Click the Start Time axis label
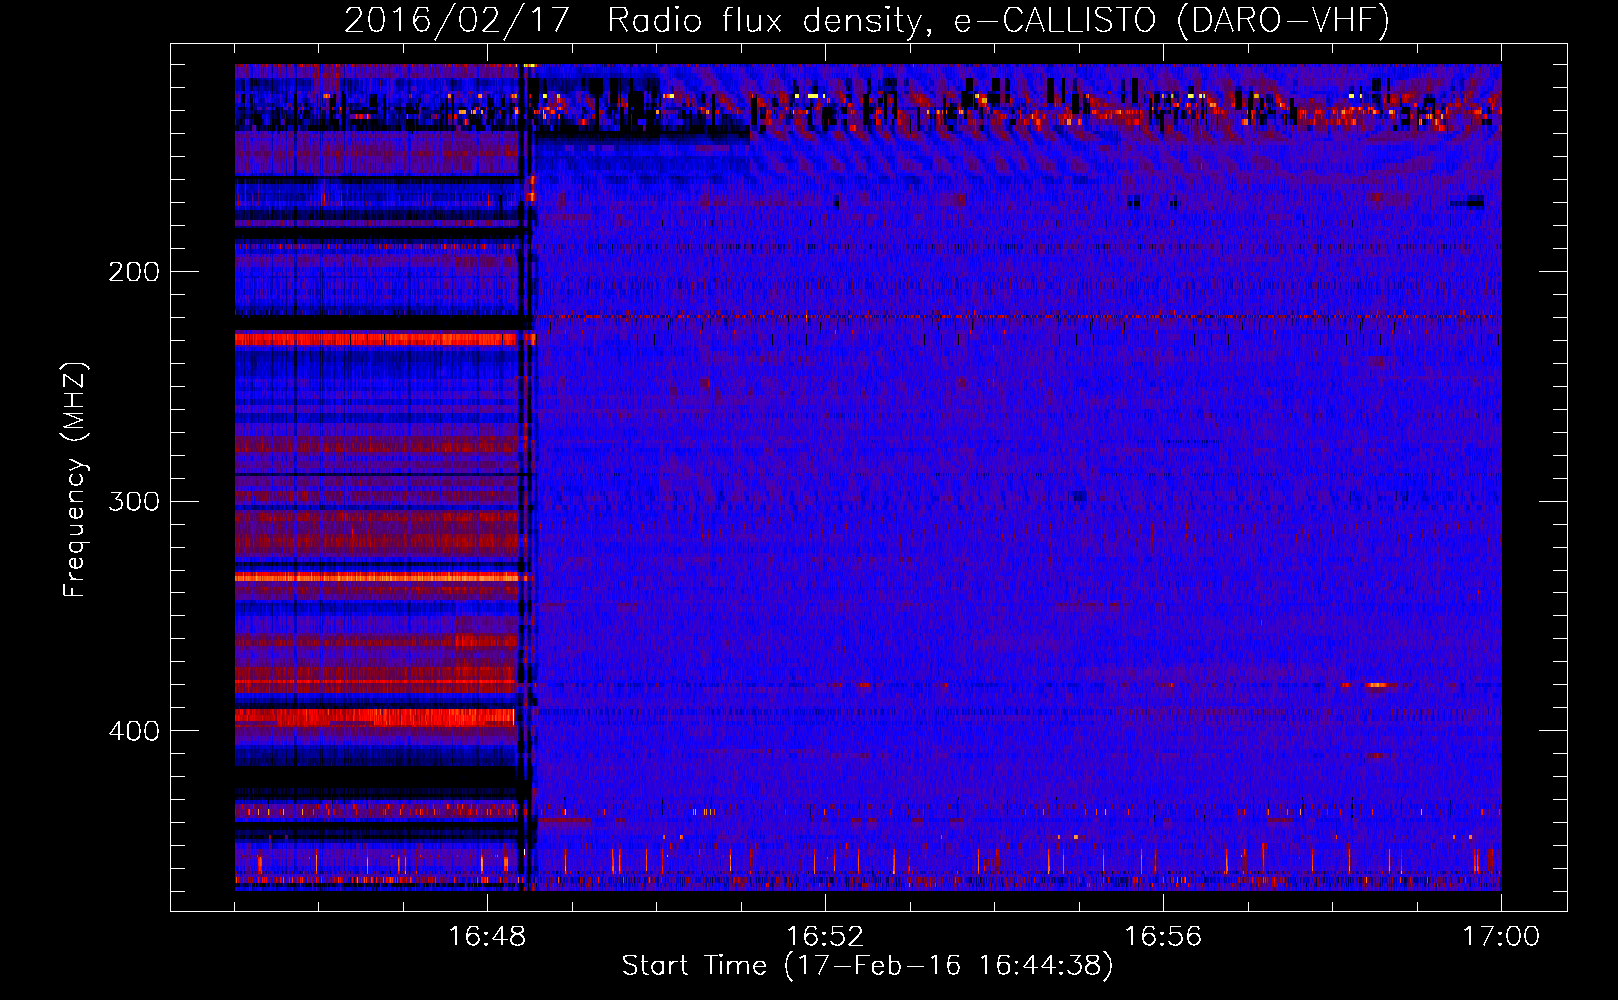 click(867, 966)
